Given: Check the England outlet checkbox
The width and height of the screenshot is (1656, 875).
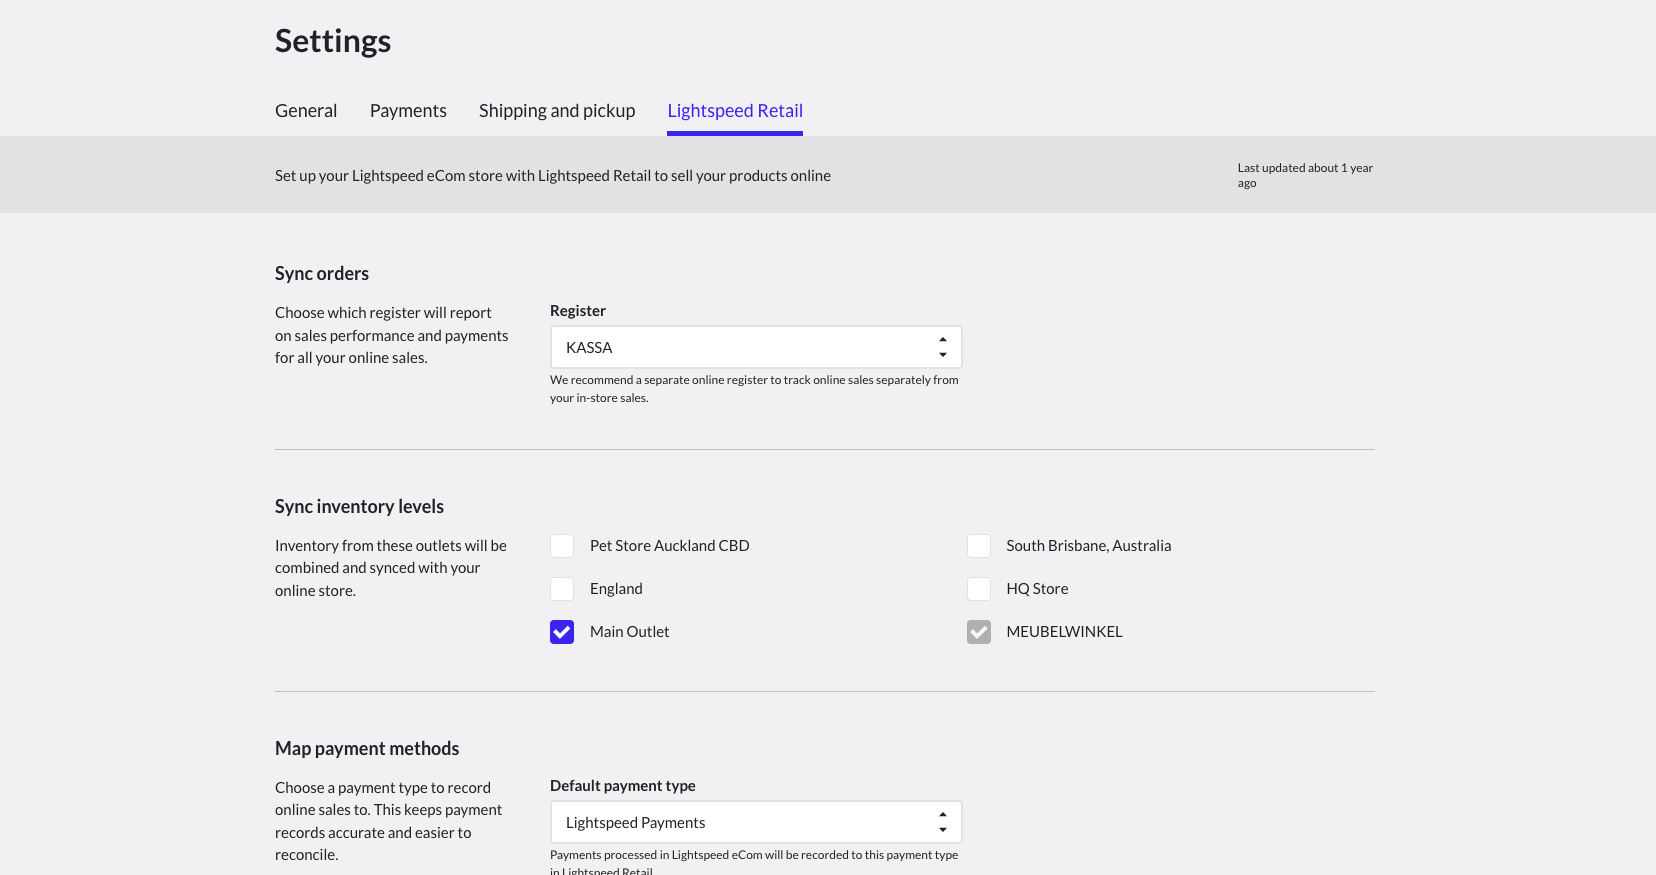Looking at the screenshot, I should pos(562,589).
